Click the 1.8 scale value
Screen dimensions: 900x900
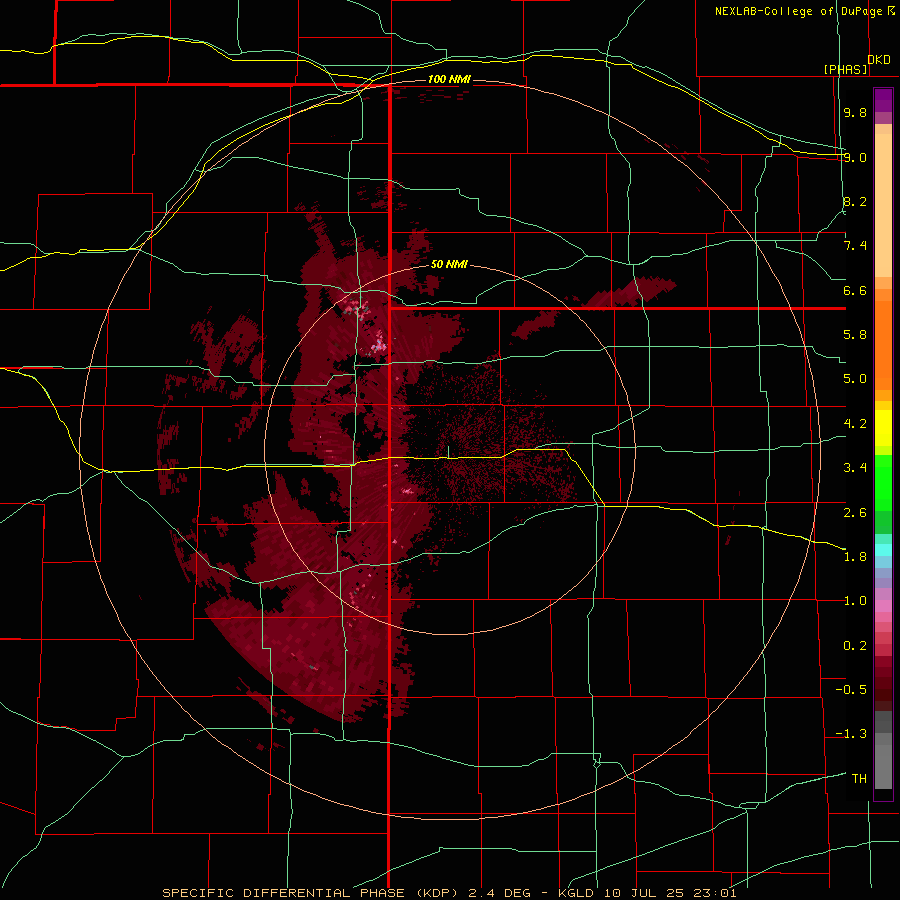[x=855, y=557]
